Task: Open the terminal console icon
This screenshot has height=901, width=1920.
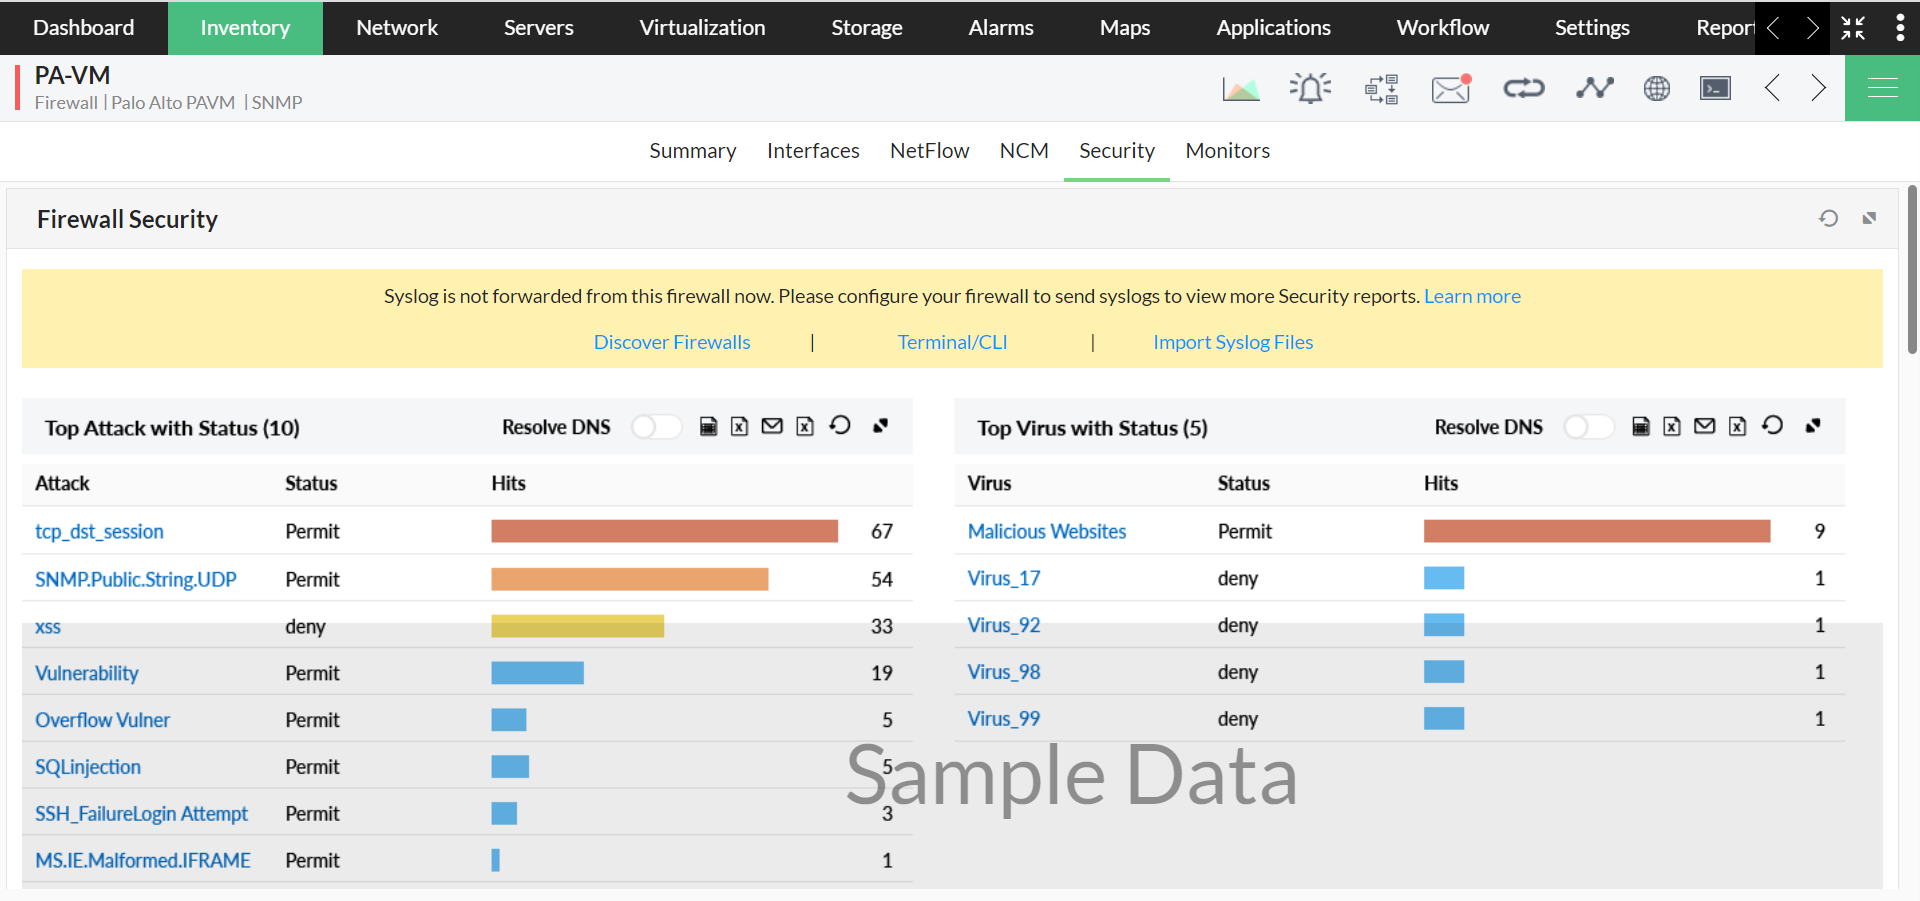Action: pyautogui.click(x=1715, y=89)
